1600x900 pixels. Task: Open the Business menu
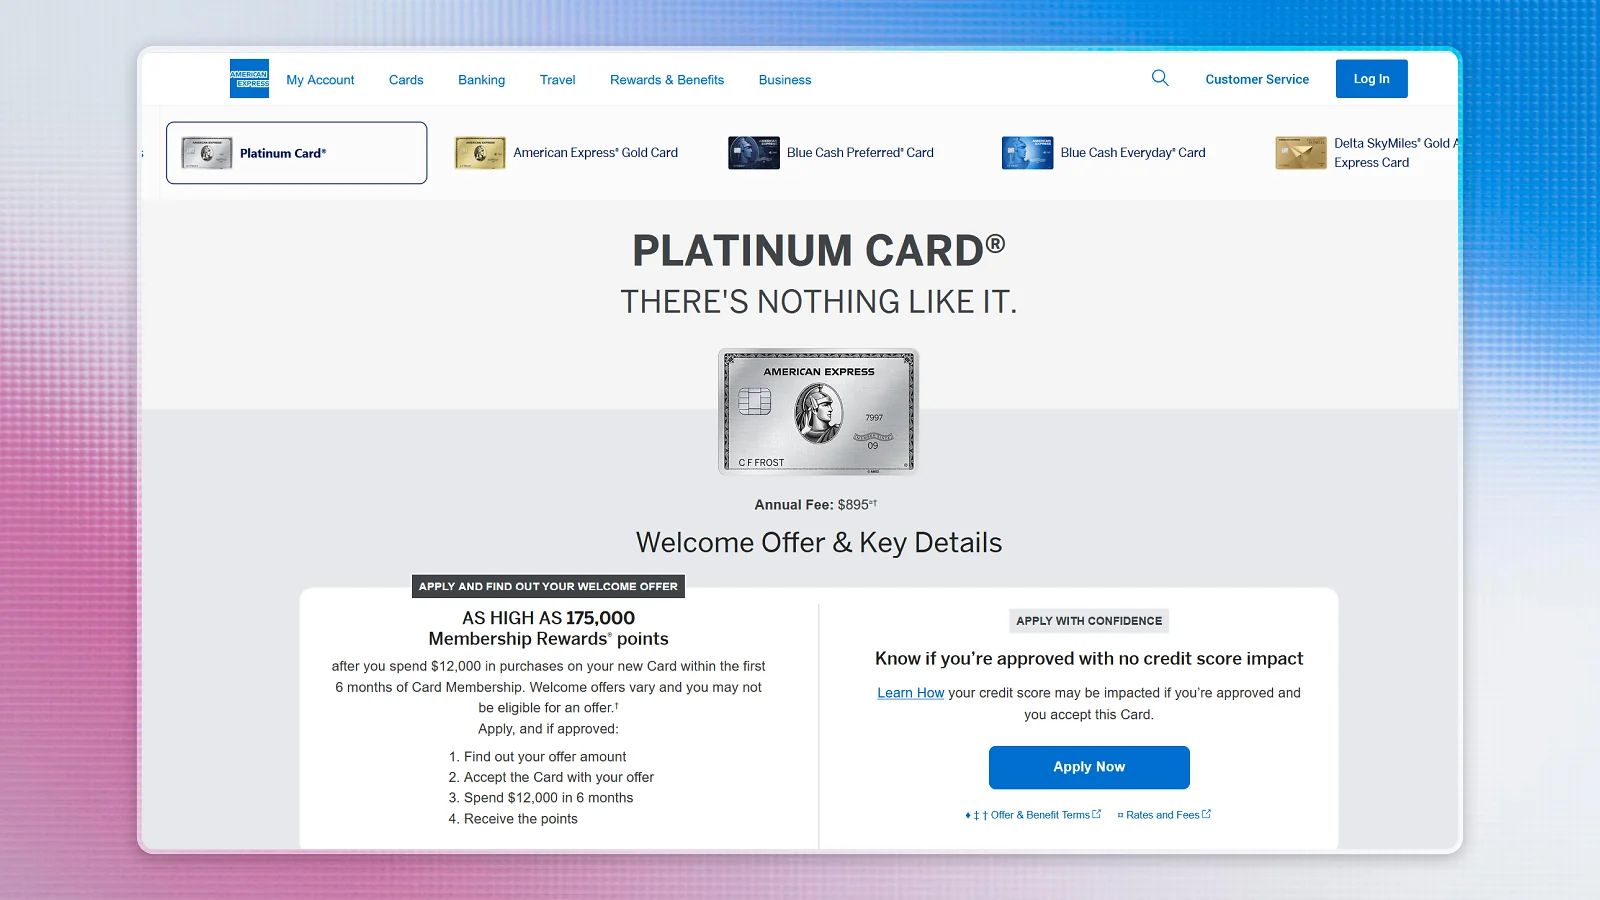pos(785,80)
